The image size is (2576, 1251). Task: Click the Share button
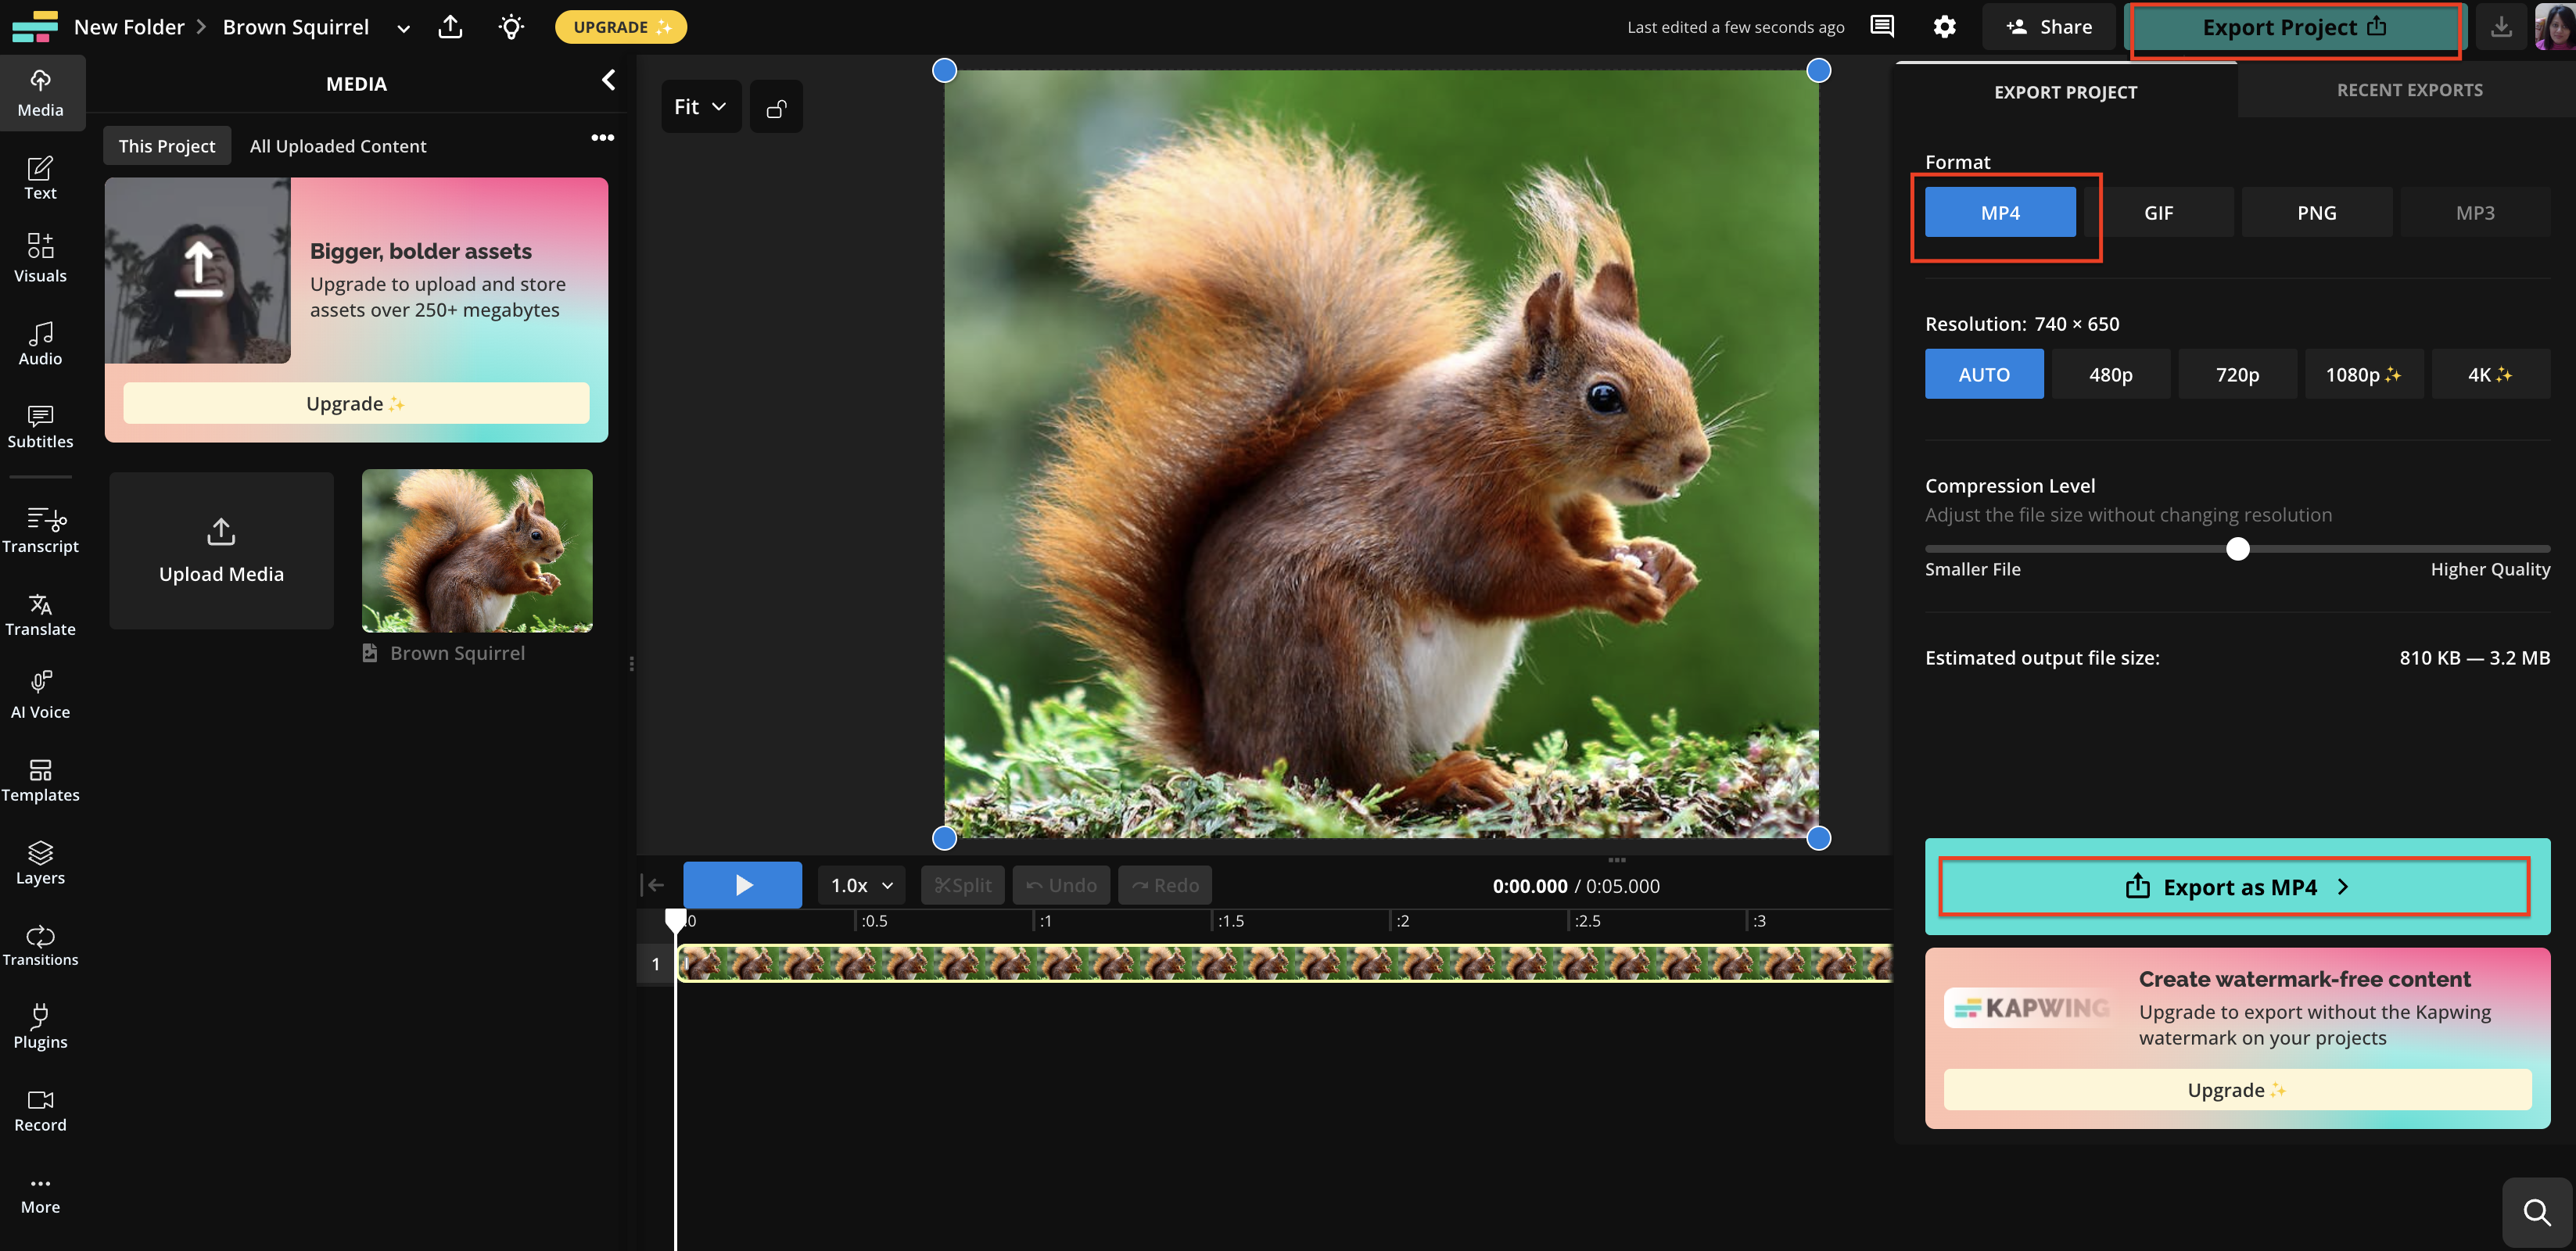pyautogui.click(x=2049, y=27)
